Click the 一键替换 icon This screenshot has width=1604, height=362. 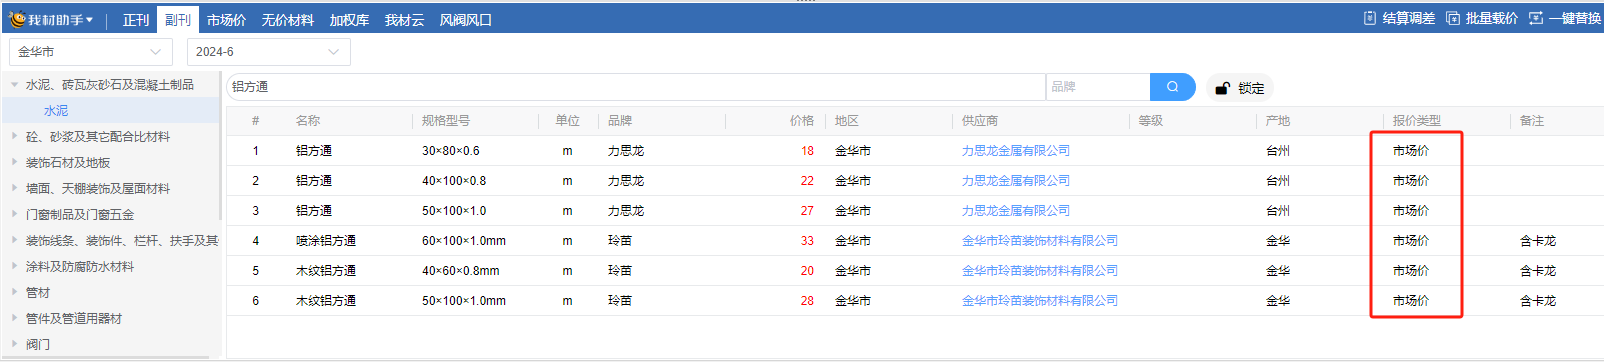[x=1536, y=18]
